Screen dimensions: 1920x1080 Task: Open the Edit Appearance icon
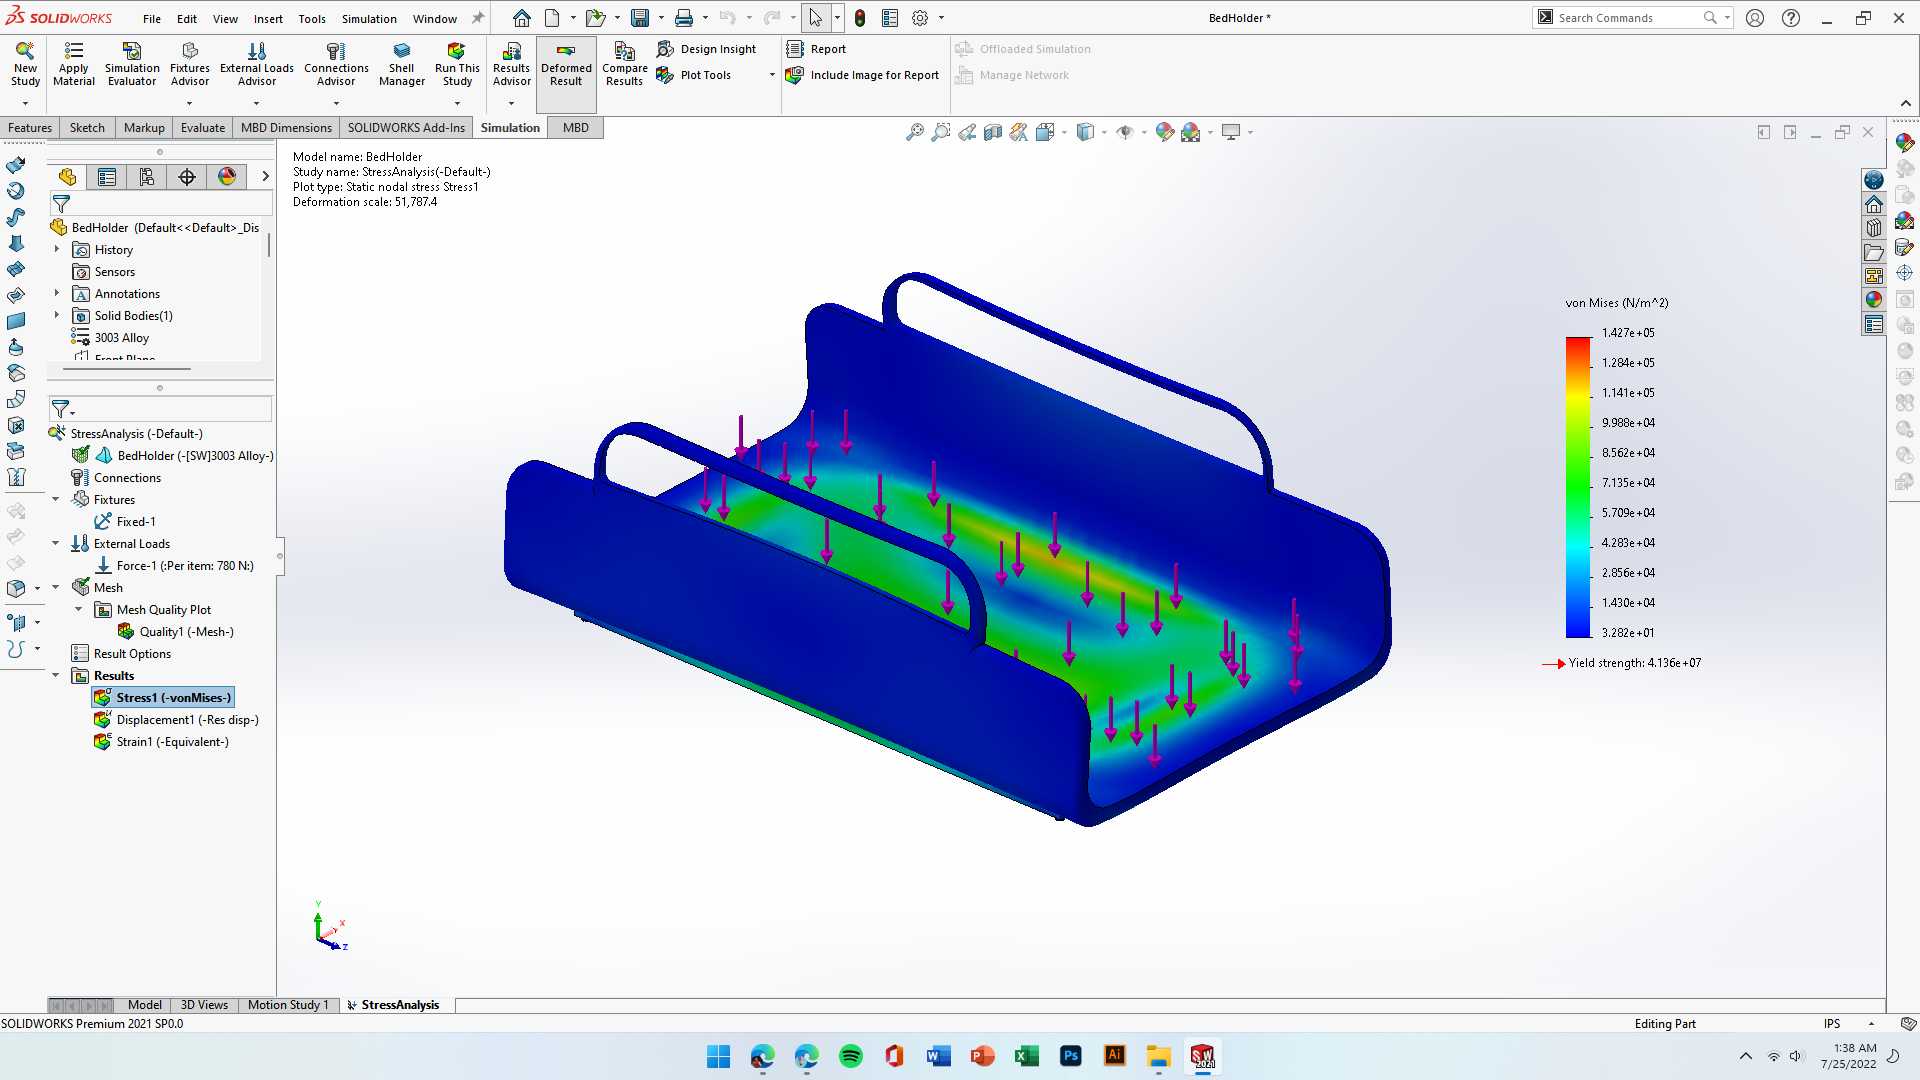tap(1164, 132)
